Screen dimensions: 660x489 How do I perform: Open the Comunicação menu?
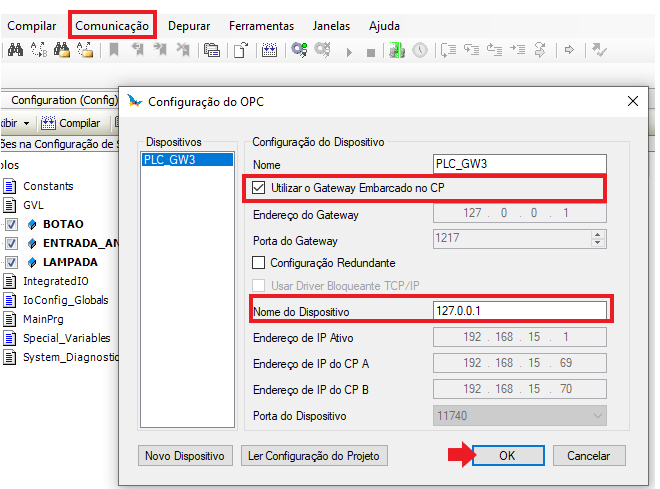pos(113,25)
